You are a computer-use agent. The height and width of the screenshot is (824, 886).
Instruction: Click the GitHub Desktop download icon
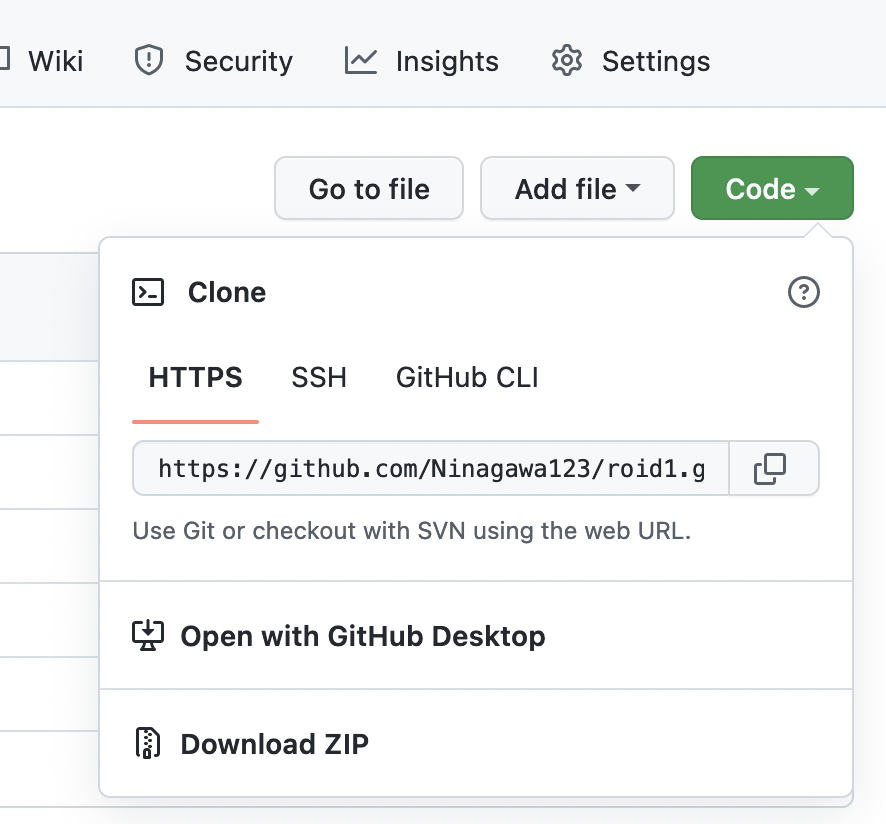tap(148, 636)
